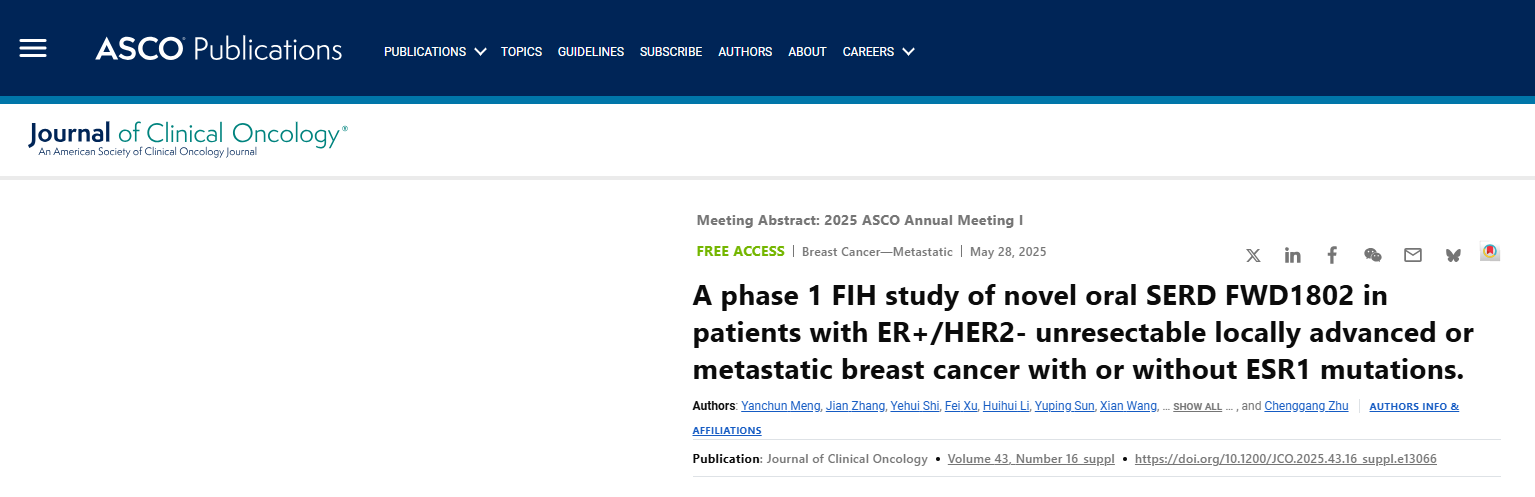Click the Crossmark bookmark badge icon
1535x497 pixels.
click(1490, 253)
